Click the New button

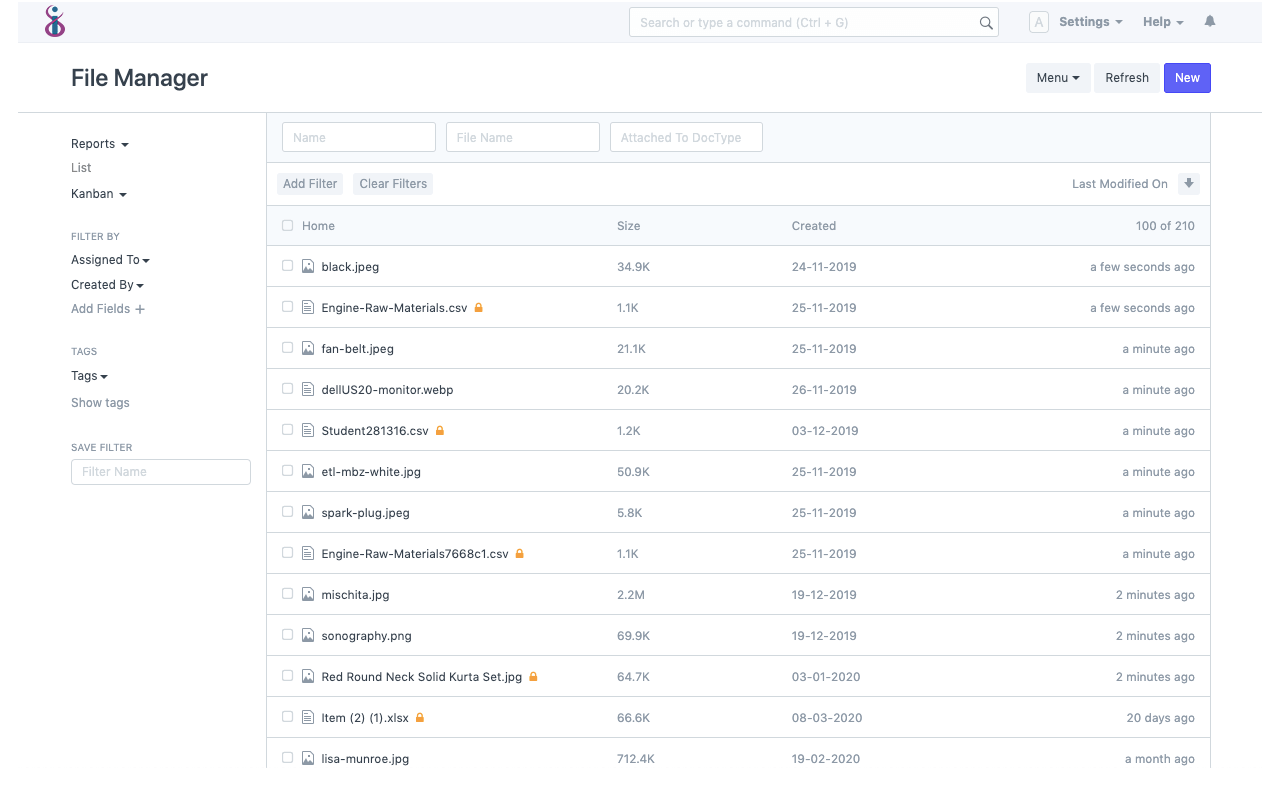[x=1186, y=77]
